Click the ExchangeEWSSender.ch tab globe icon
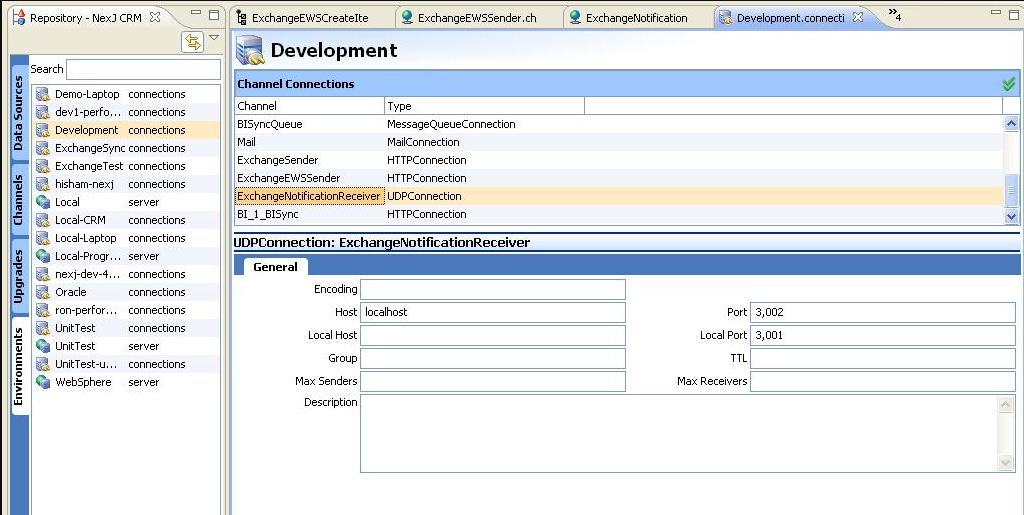The height and width of the screenshot is (515, 1024). click(x=407, y=18)
